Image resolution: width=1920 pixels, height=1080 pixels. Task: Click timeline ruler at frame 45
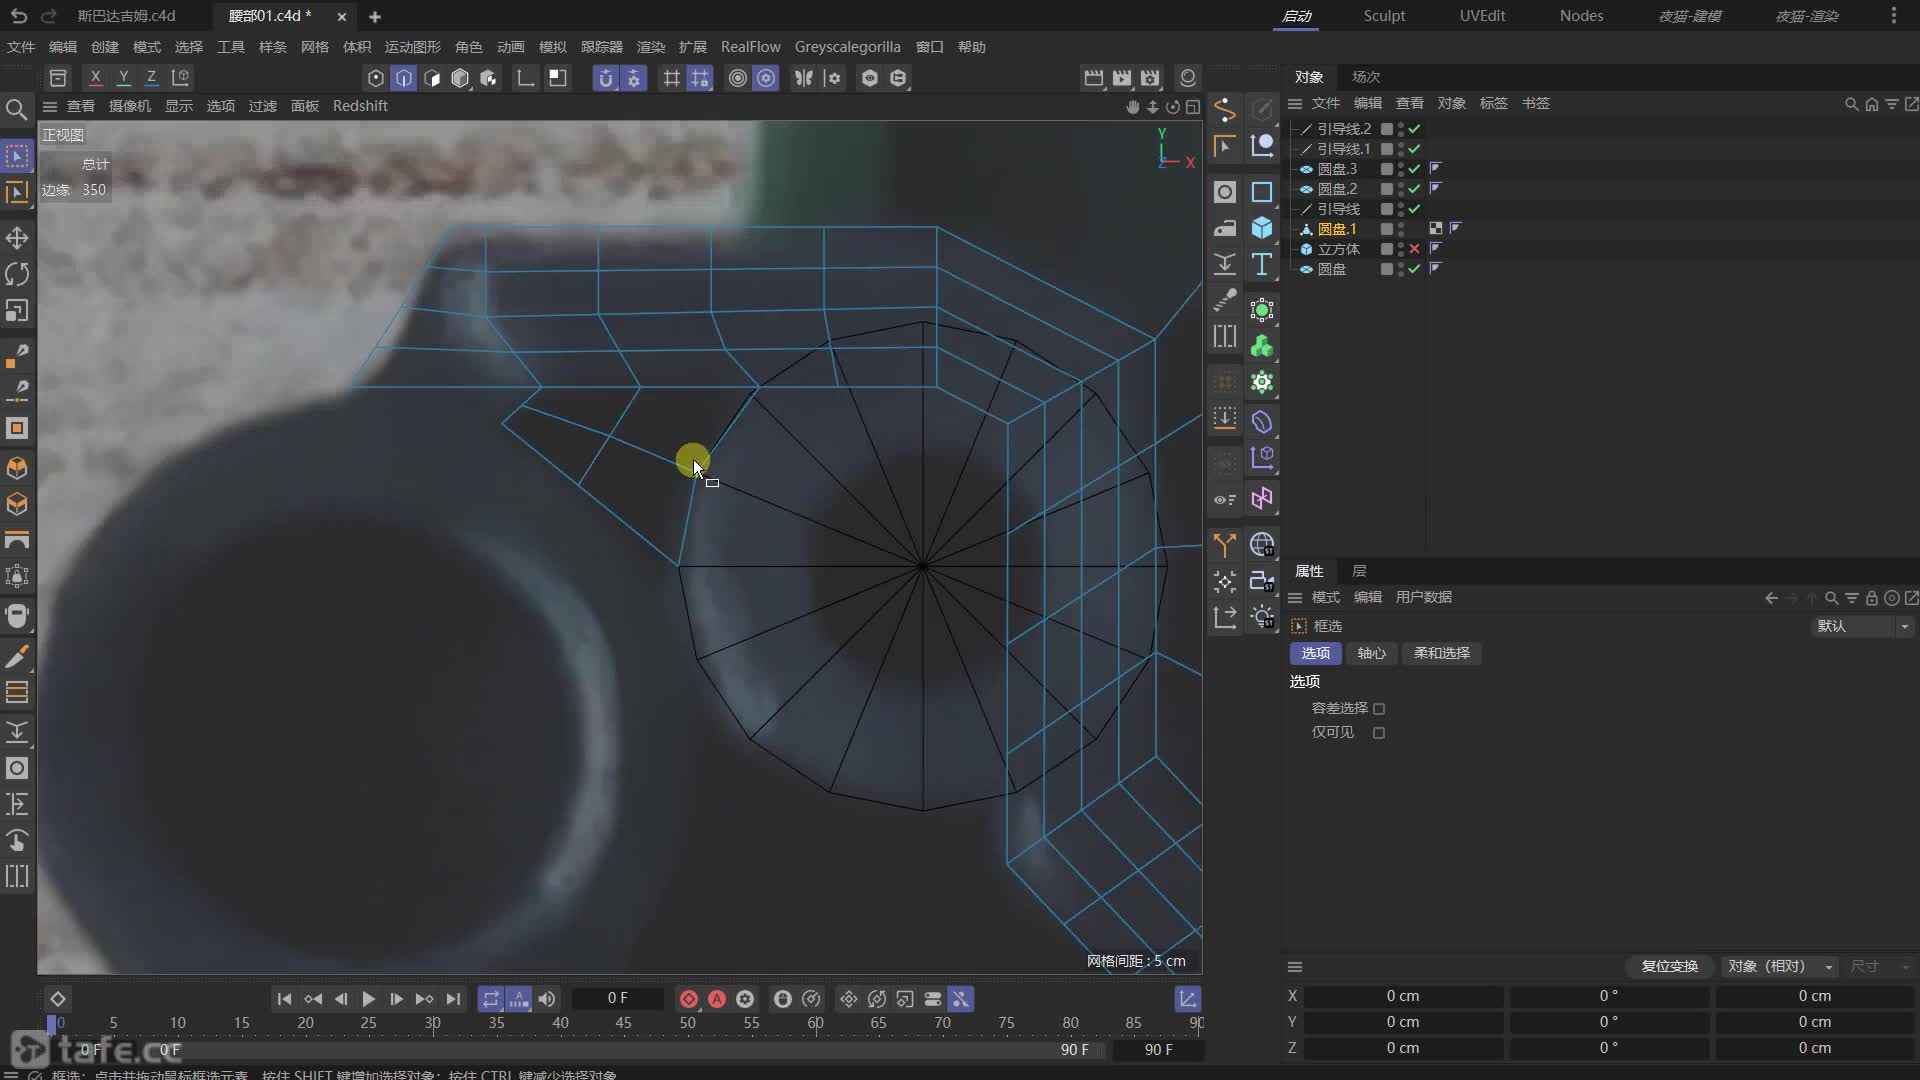click(x=623, y=1023)
